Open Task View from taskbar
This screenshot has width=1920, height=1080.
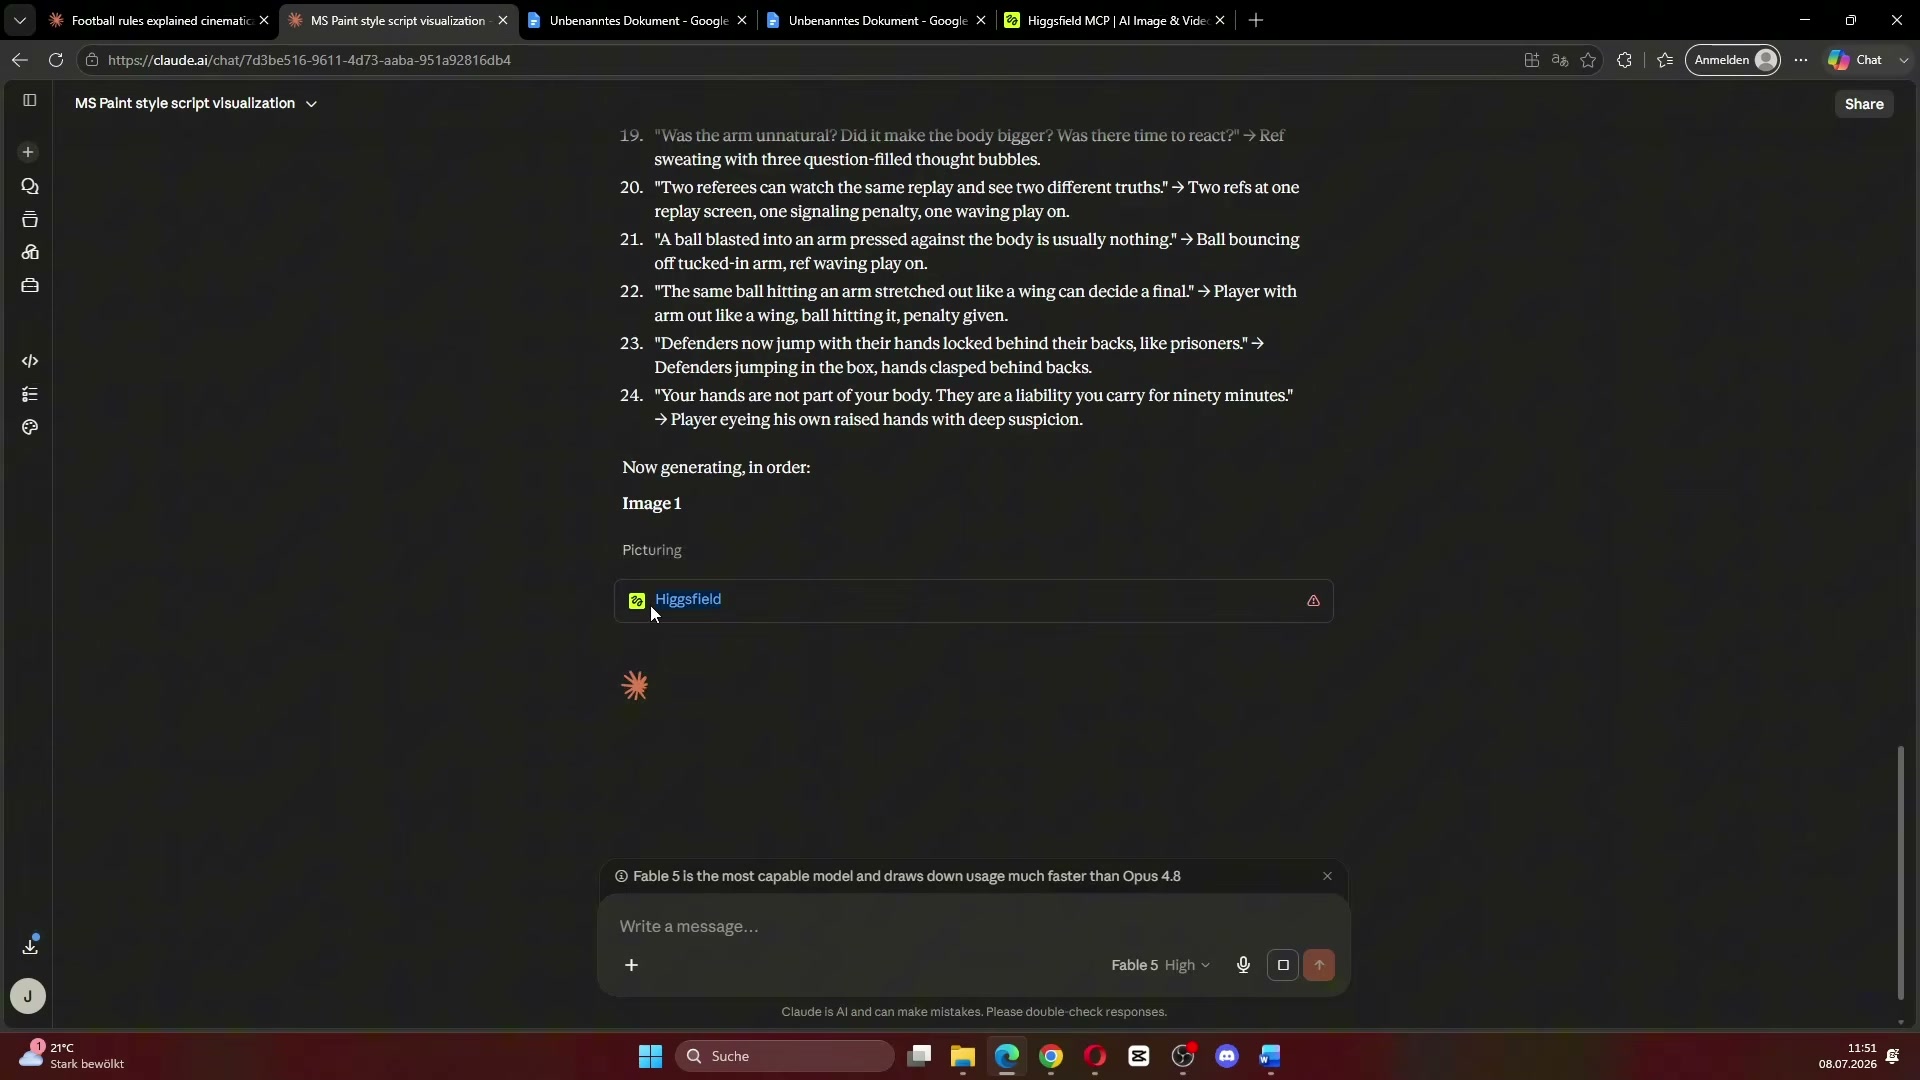coord(919,1056)
